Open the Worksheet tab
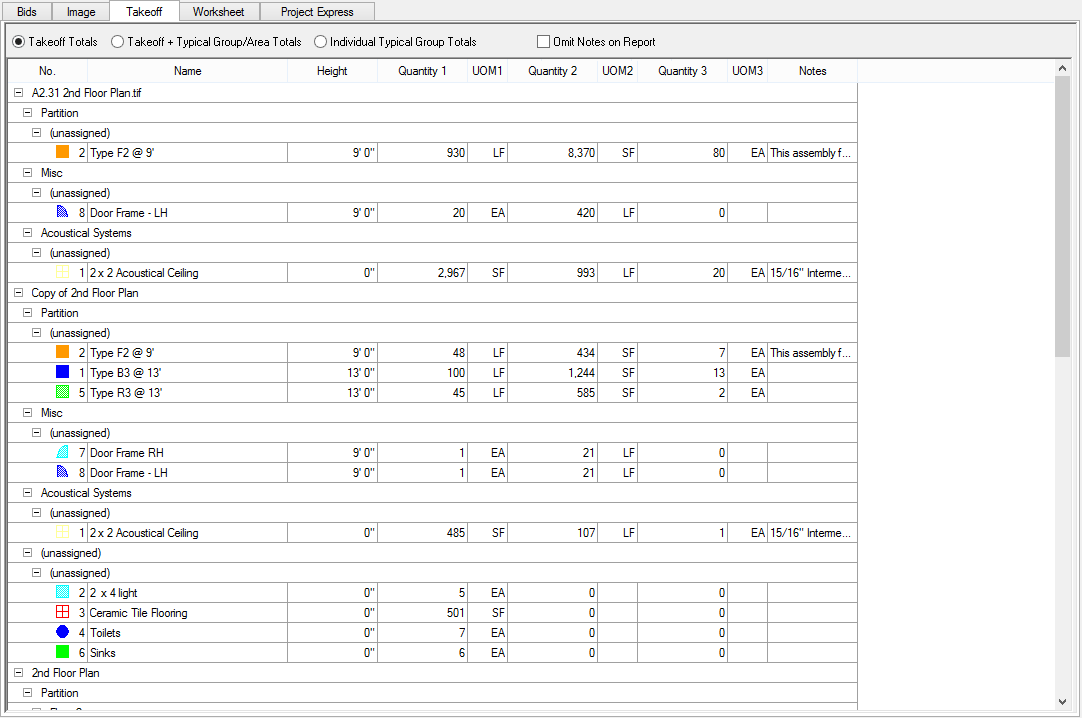The image size is (1082, 718). [x=219, y=12]
